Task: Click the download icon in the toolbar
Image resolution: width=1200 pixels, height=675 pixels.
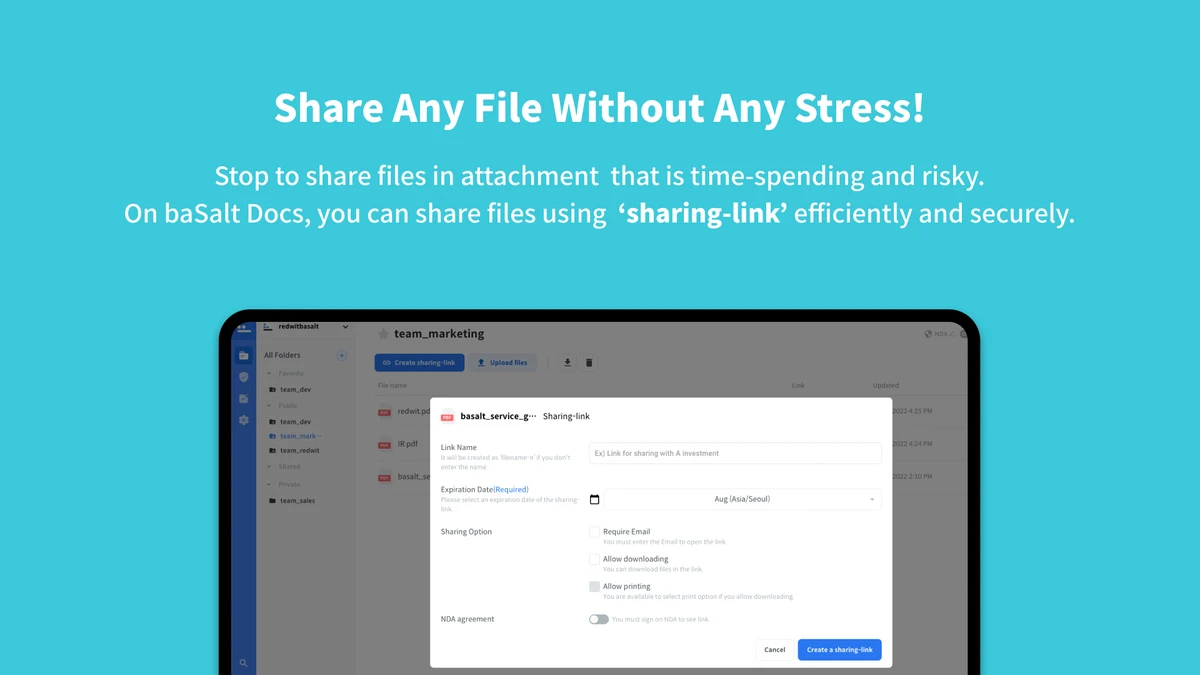Action: pos(567,362)
